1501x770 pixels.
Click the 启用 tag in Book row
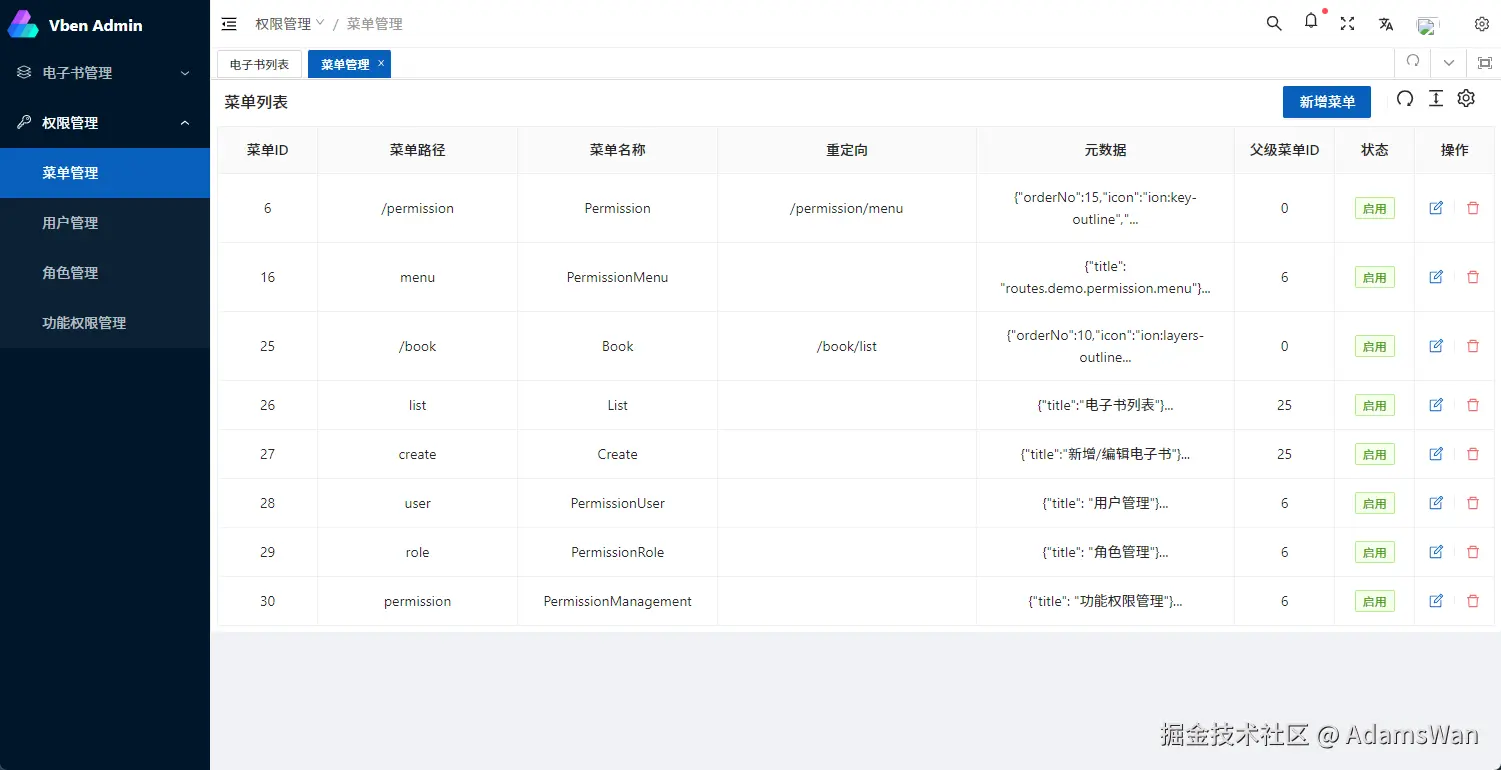1374,346
